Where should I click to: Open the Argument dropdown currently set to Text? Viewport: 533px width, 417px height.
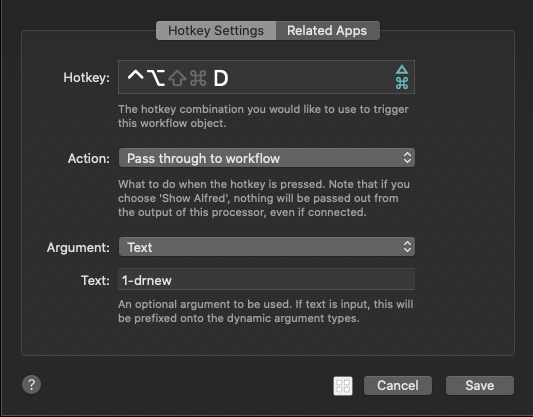(266, 247)
